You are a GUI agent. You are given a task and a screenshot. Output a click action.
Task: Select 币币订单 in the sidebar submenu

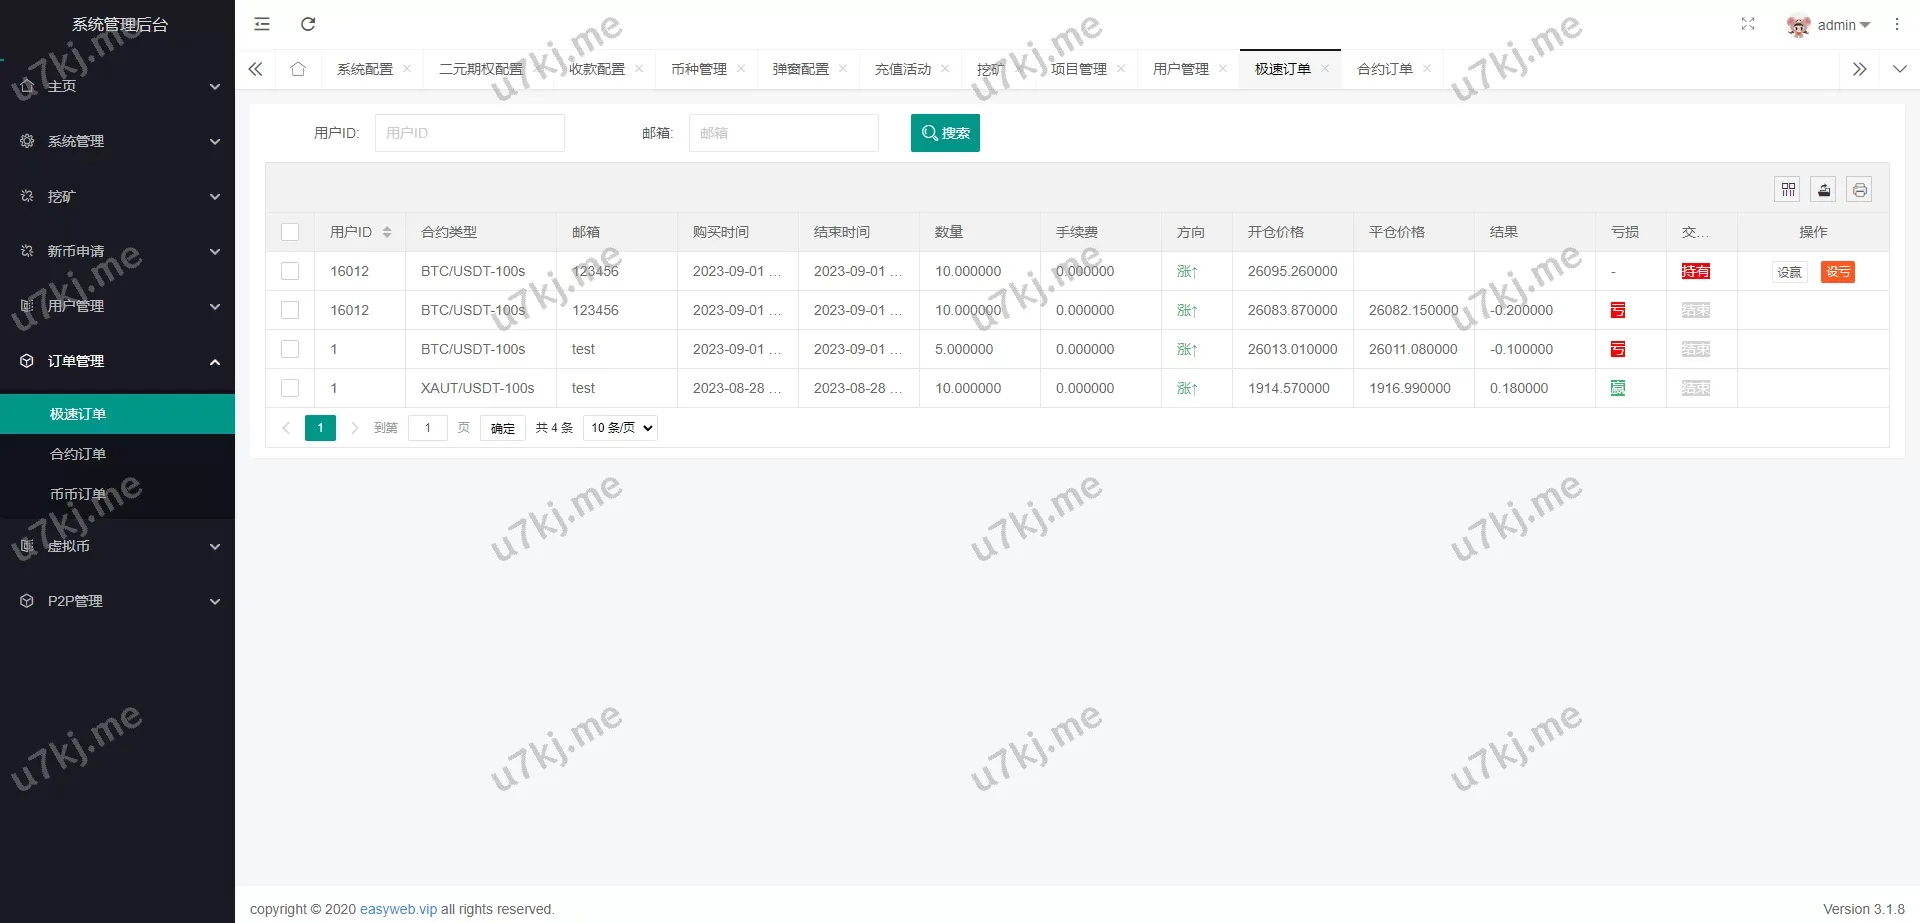click(78, 494)
